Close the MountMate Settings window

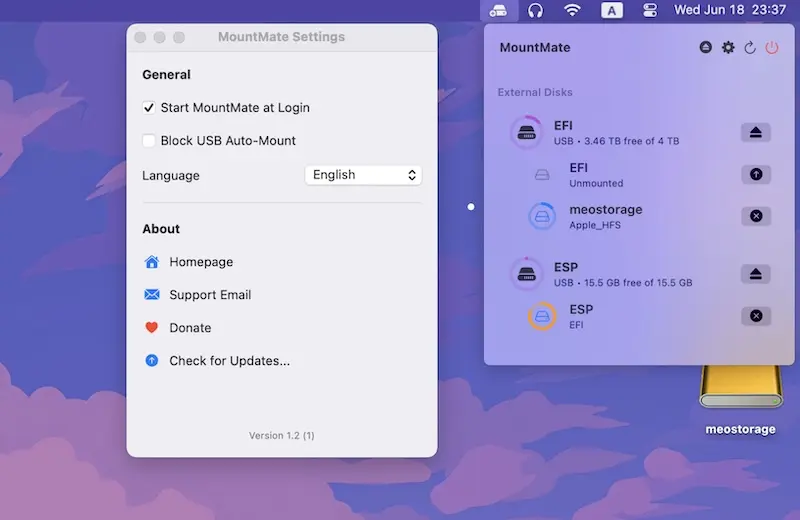pos(140,37)
